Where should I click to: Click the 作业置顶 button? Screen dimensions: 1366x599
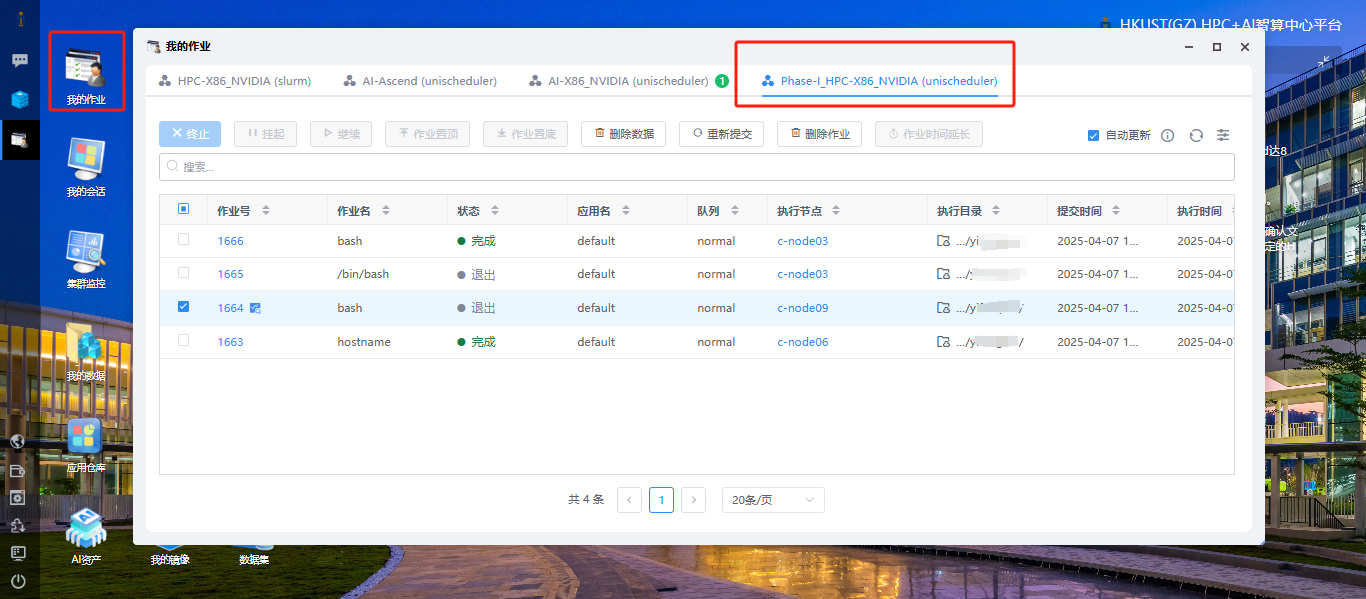[428, 134]
